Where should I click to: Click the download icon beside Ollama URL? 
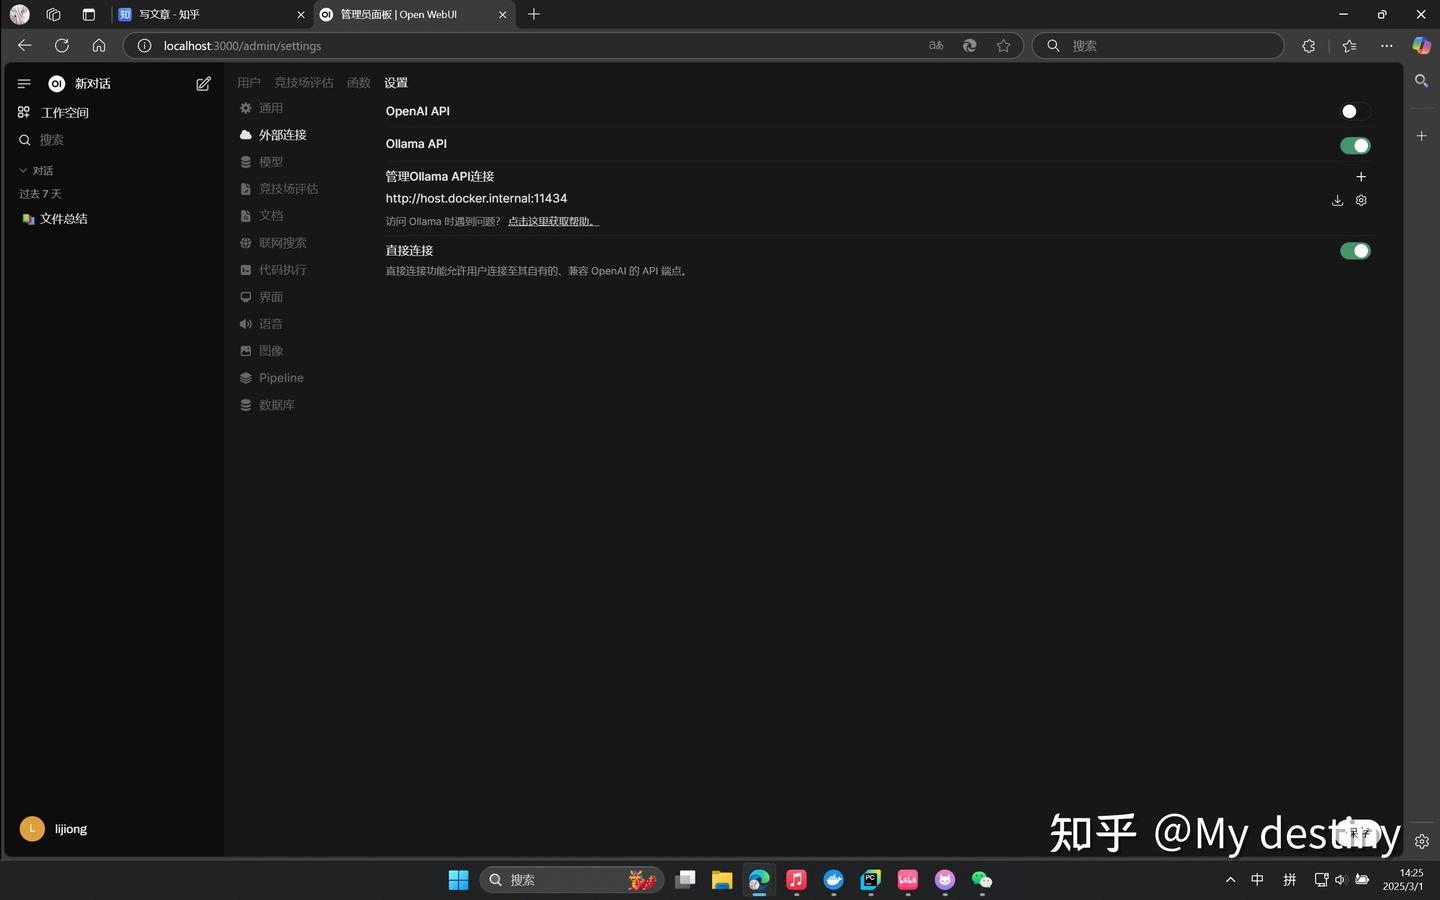click(1337, 200)
